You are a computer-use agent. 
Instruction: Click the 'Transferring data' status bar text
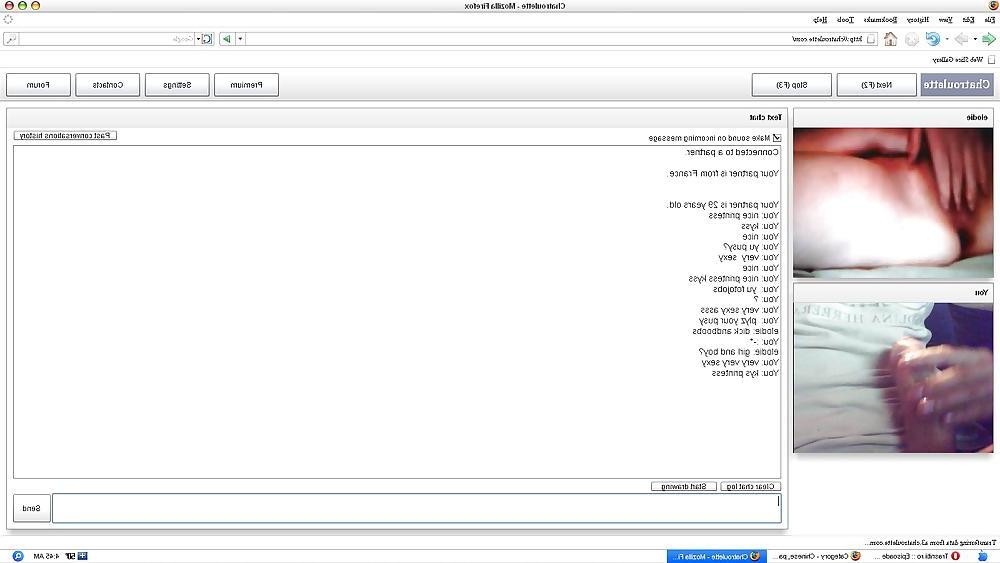click(x=931, y=543)
